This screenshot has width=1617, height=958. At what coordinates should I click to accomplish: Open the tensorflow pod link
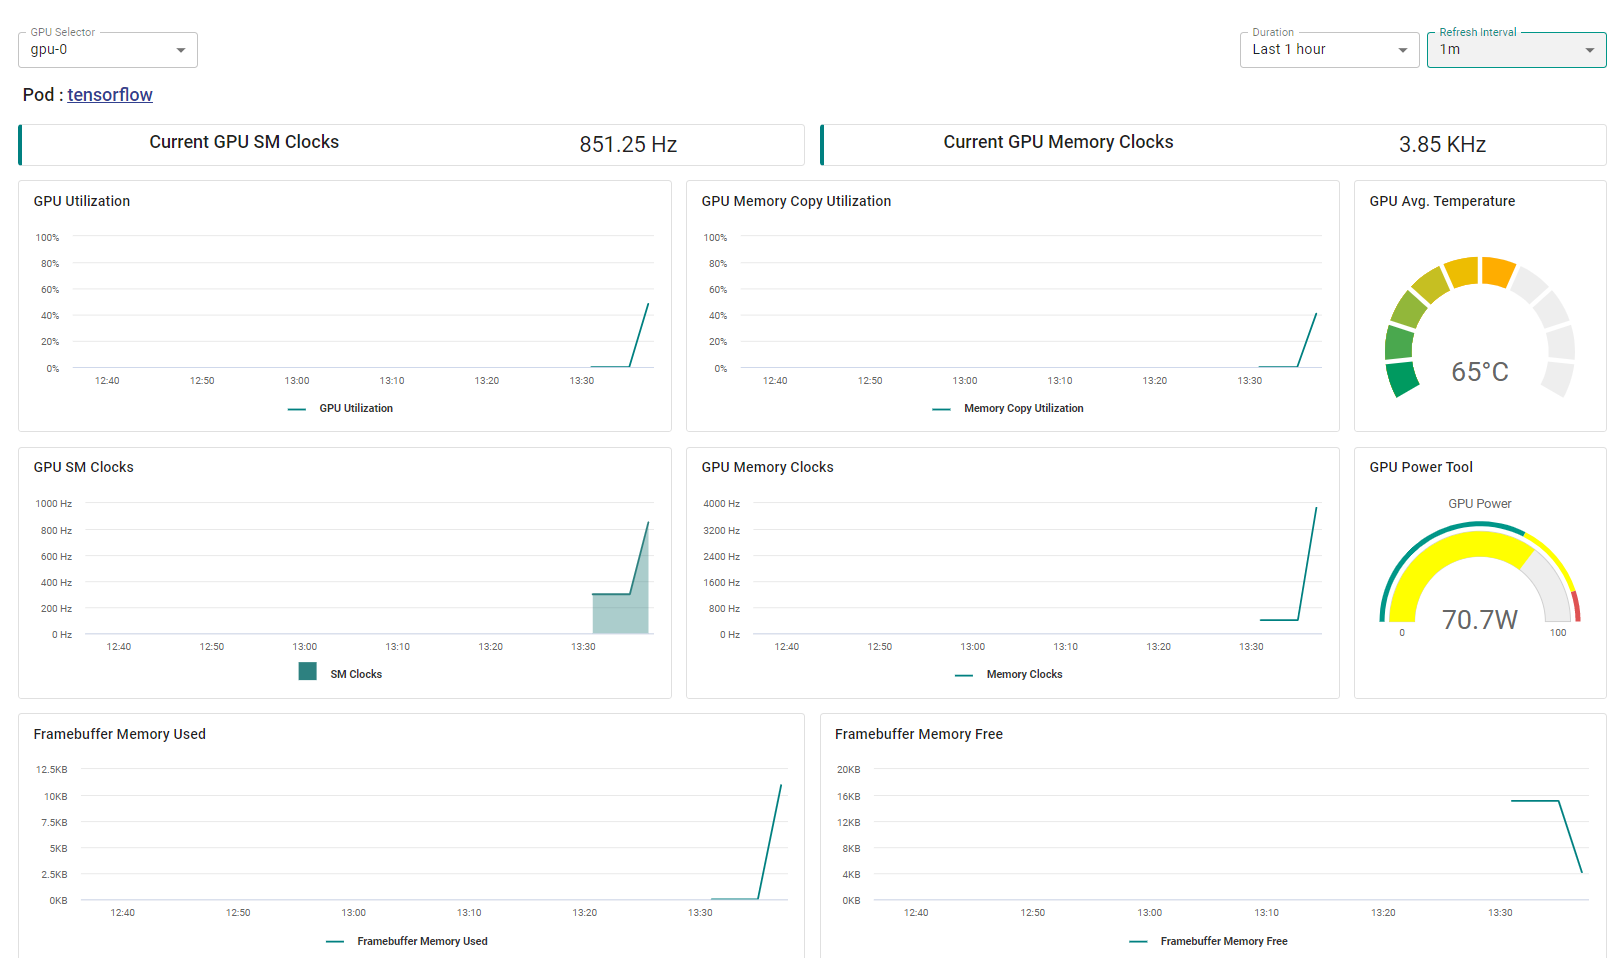click(x=110, y=95)
